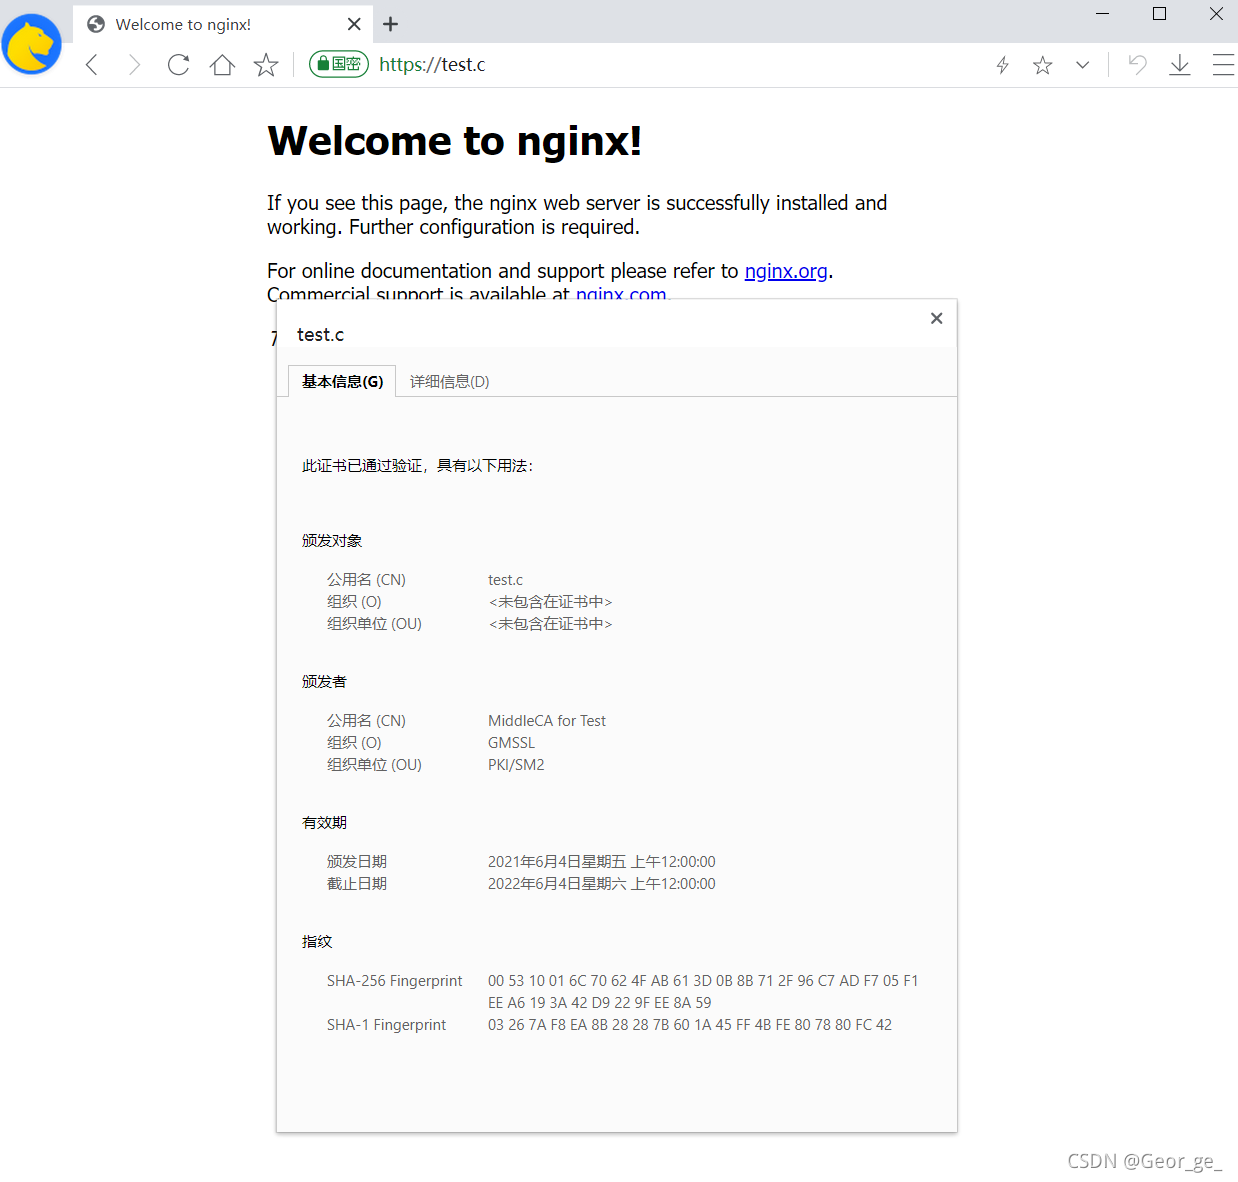
Task: Reload the current page
Action: (x=179, y=65)
